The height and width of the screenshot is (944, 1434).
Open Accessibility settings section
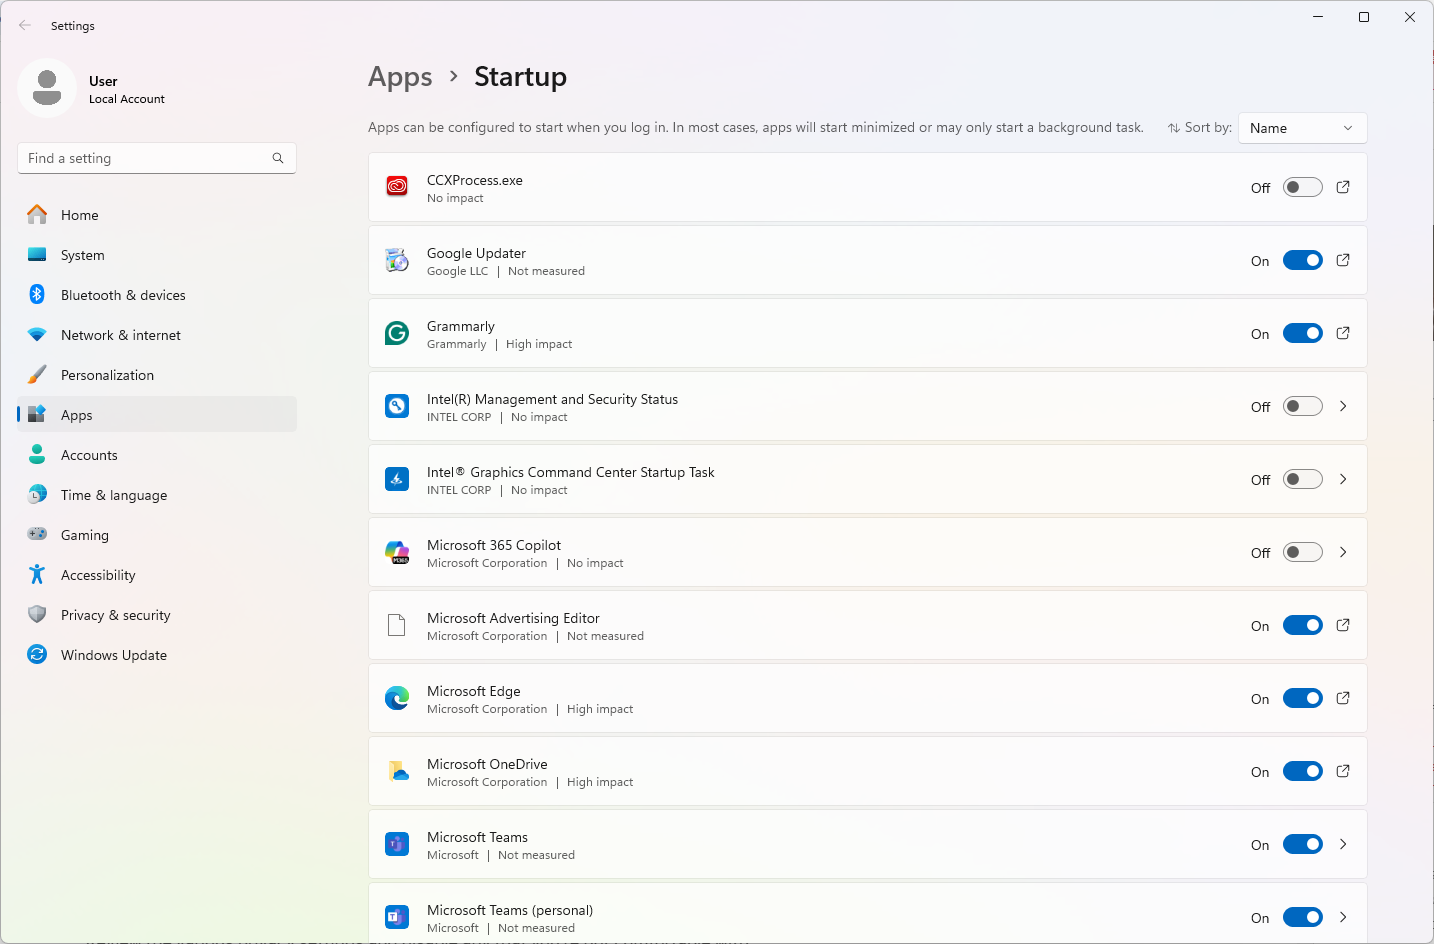pyautogui.click(x=157, y=575)
